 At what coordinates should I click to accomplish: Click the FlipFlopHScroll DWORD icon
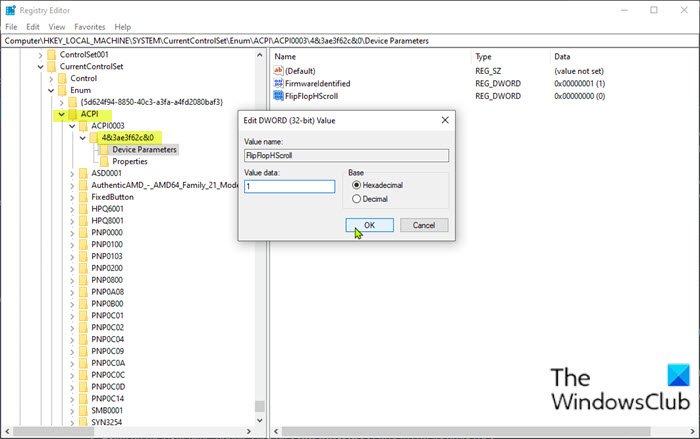tap(278, 96)
